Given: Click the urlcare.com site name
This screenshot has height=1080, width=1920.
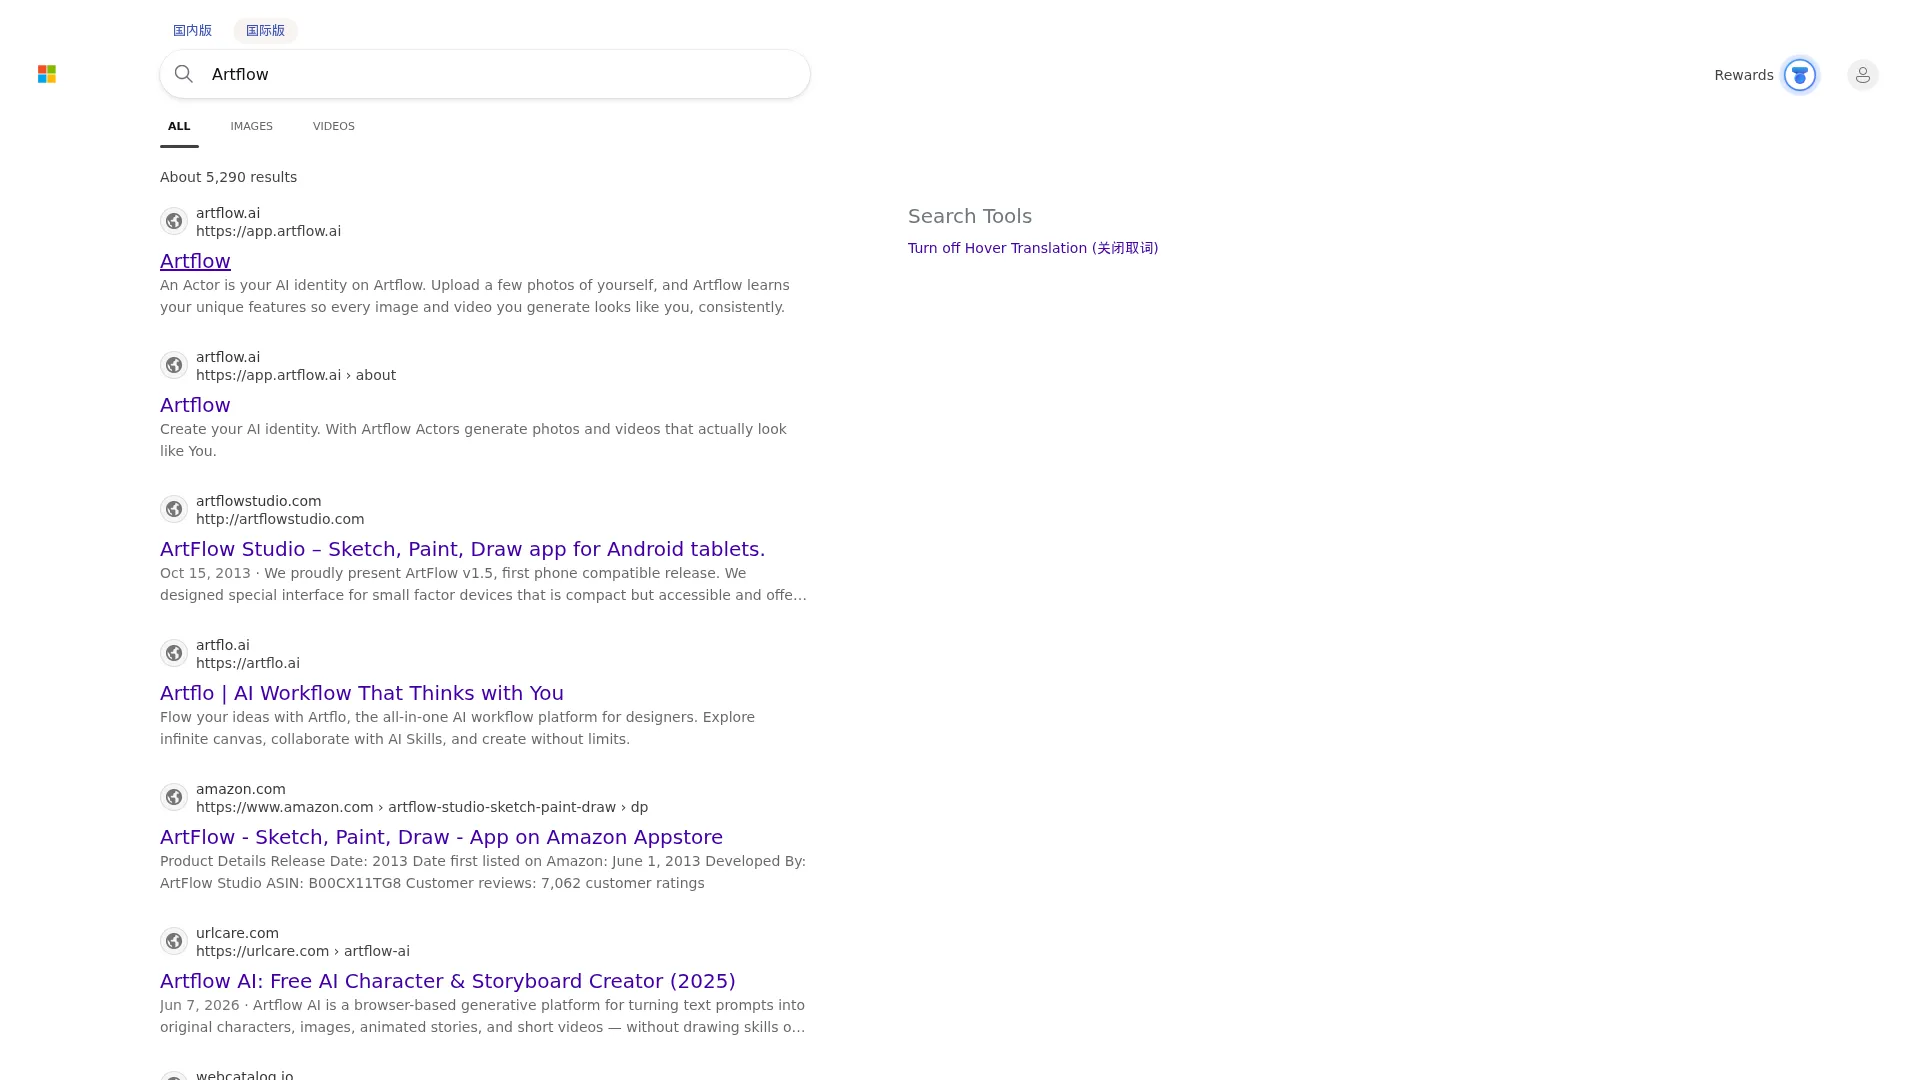Looking at the screenshot, I should pyautogui.click(x=237, y=933).
